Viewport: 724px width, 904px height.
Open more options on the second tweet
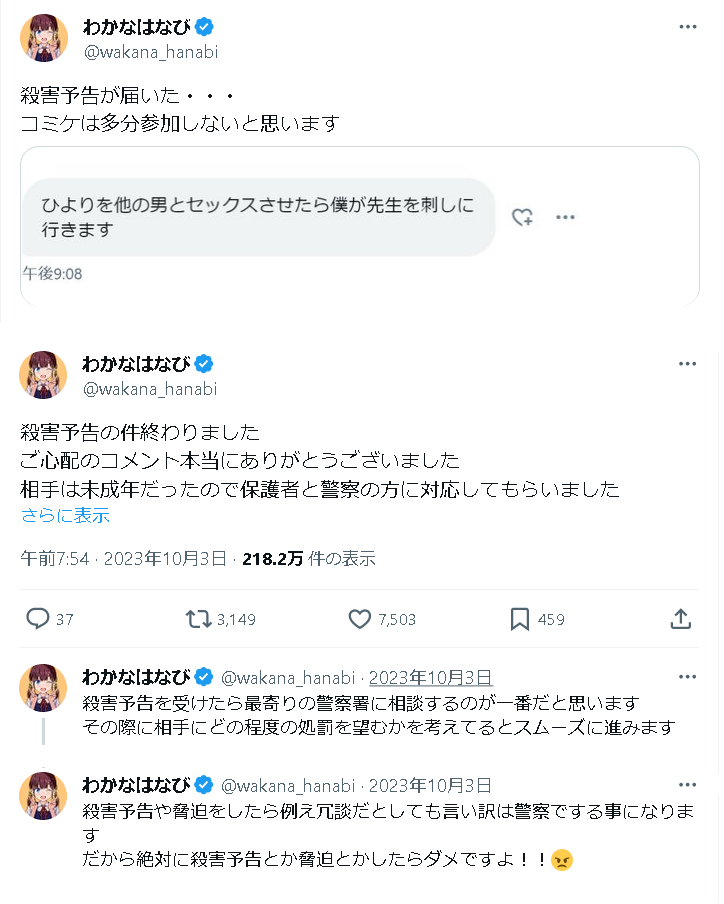(x=688, y=364)
